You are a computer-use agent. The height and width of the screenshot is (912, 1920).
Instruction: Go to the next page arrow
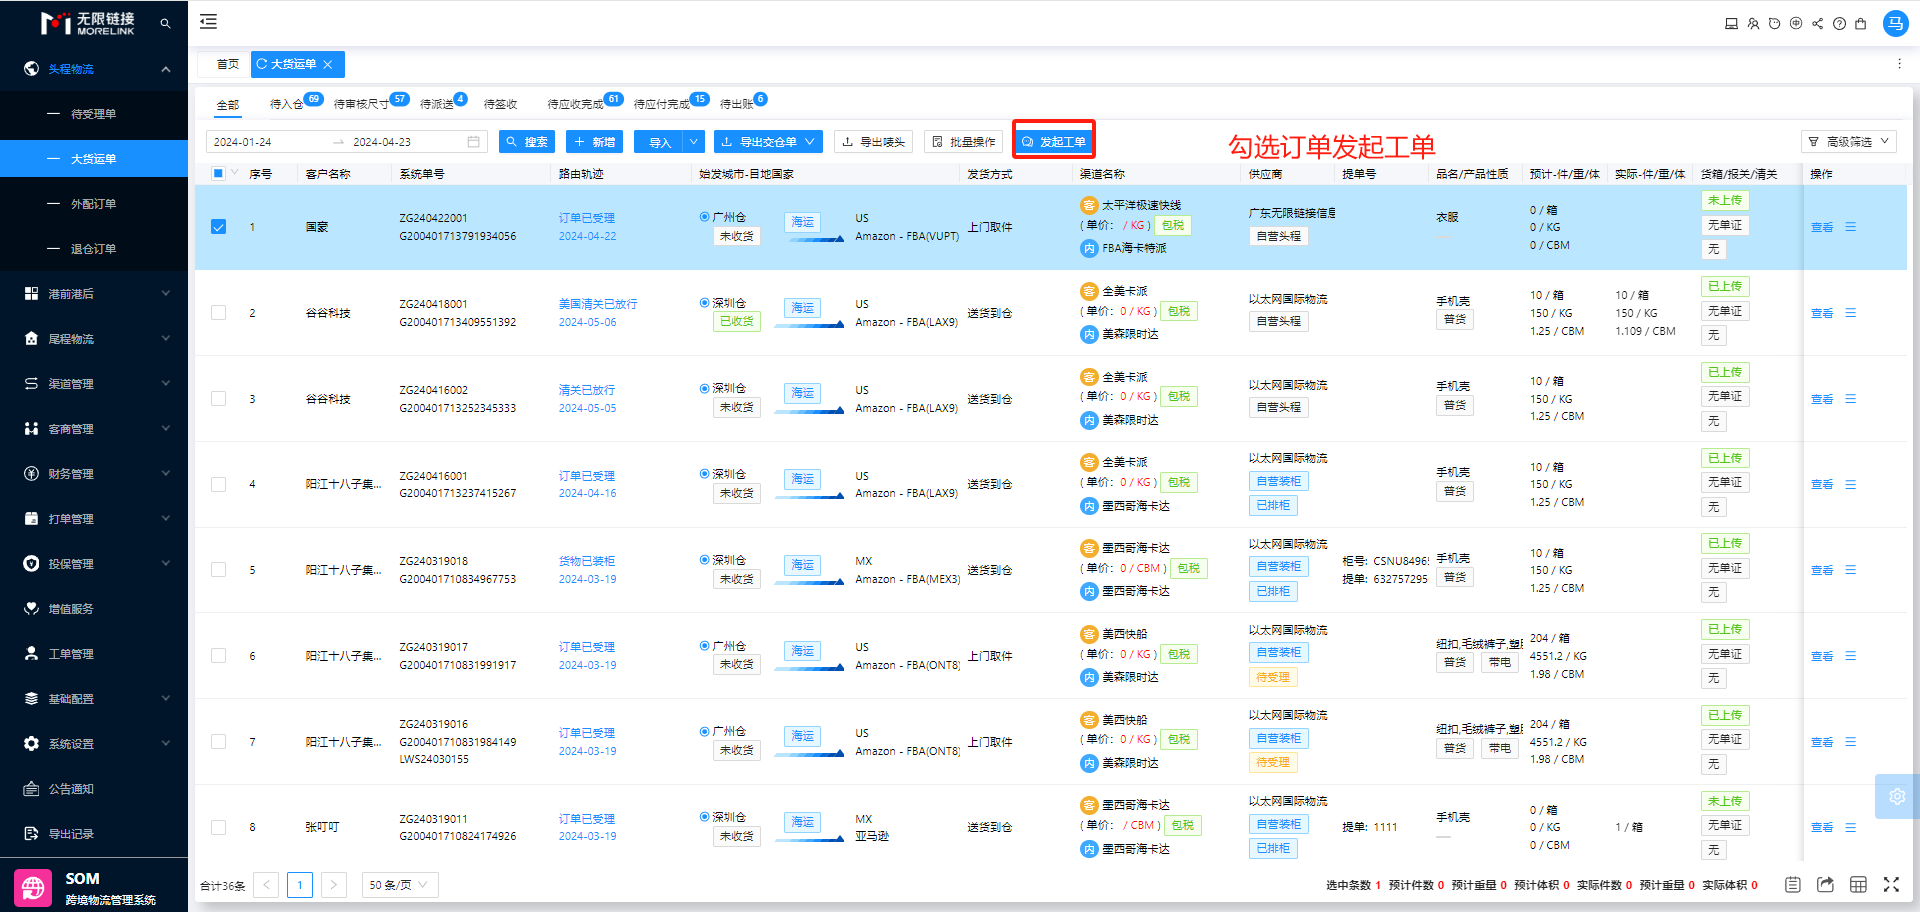[334, 885]
